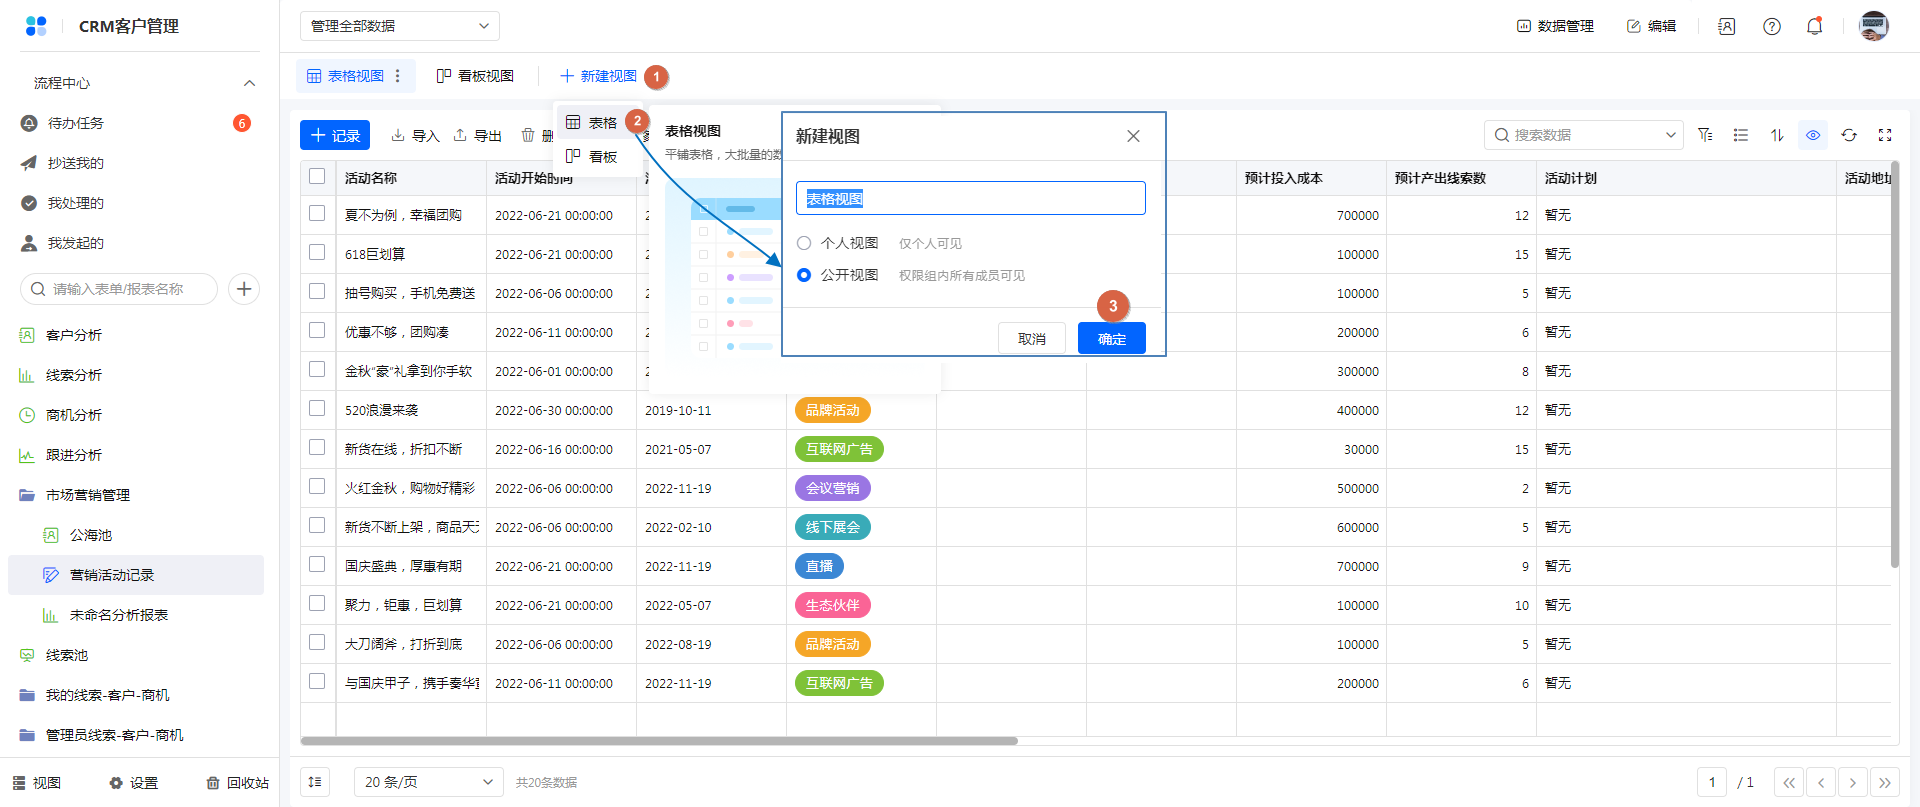Tick the select-all header checkbox
This screenshot has height=807, width=1920.
(317, 176)
